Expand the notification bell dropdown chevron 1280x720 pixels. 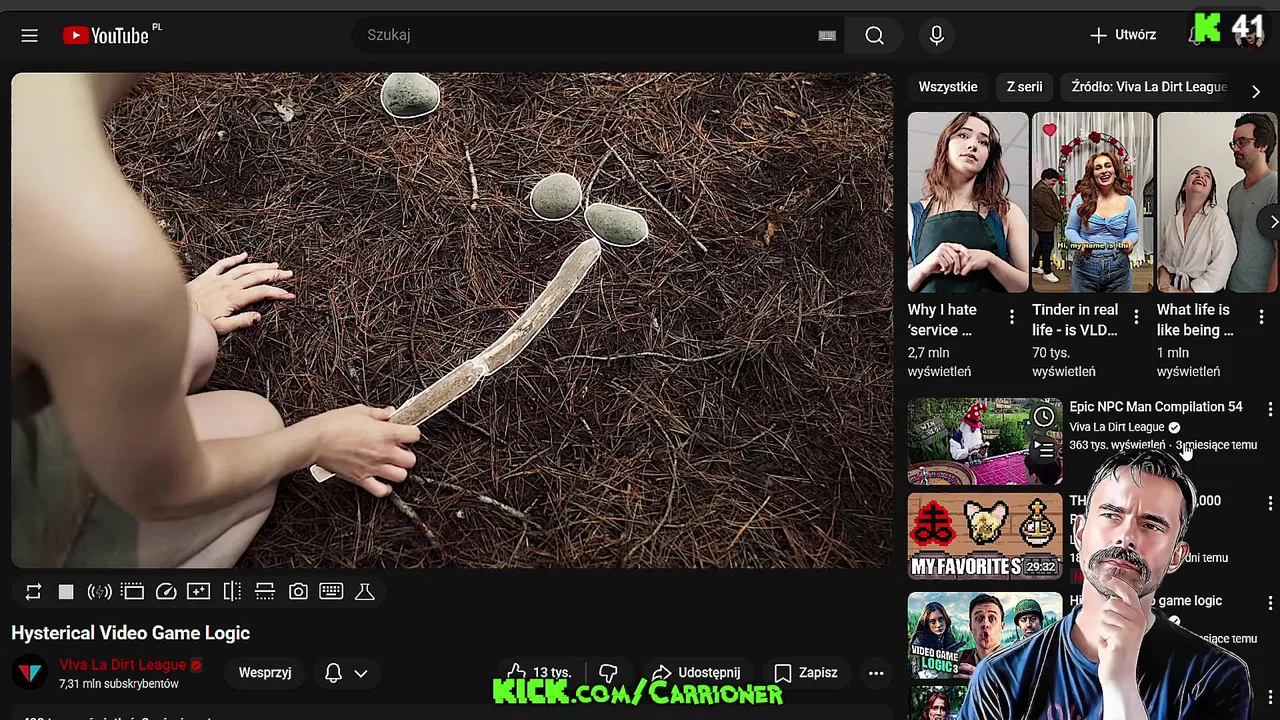pos(361,673)
